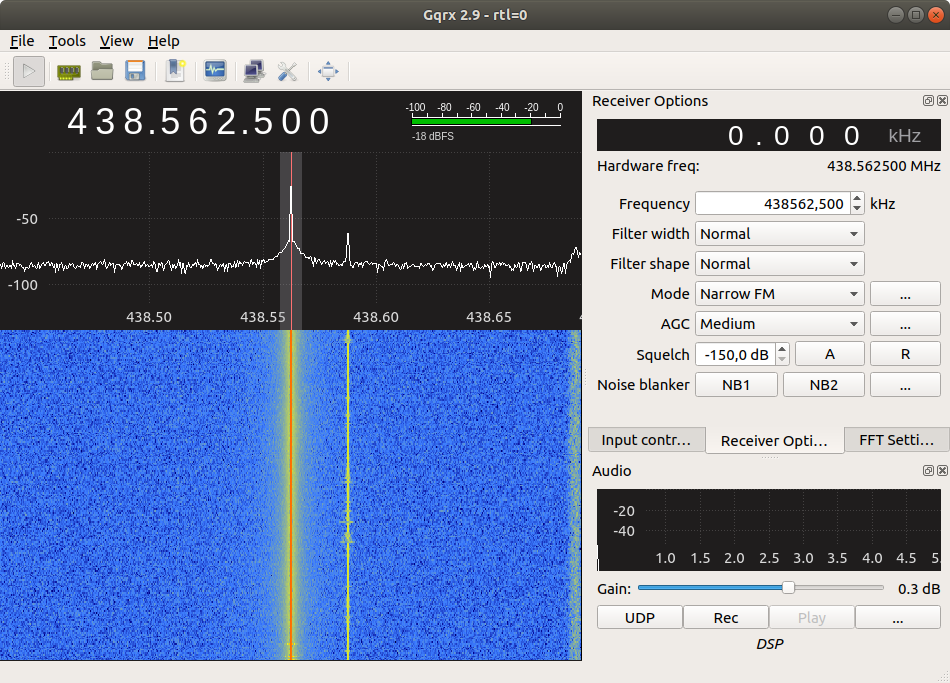Viewport: 950px width, 683px height.
Task: Open the bookmarks toolbar icon
Action: (x=175, y=72)
